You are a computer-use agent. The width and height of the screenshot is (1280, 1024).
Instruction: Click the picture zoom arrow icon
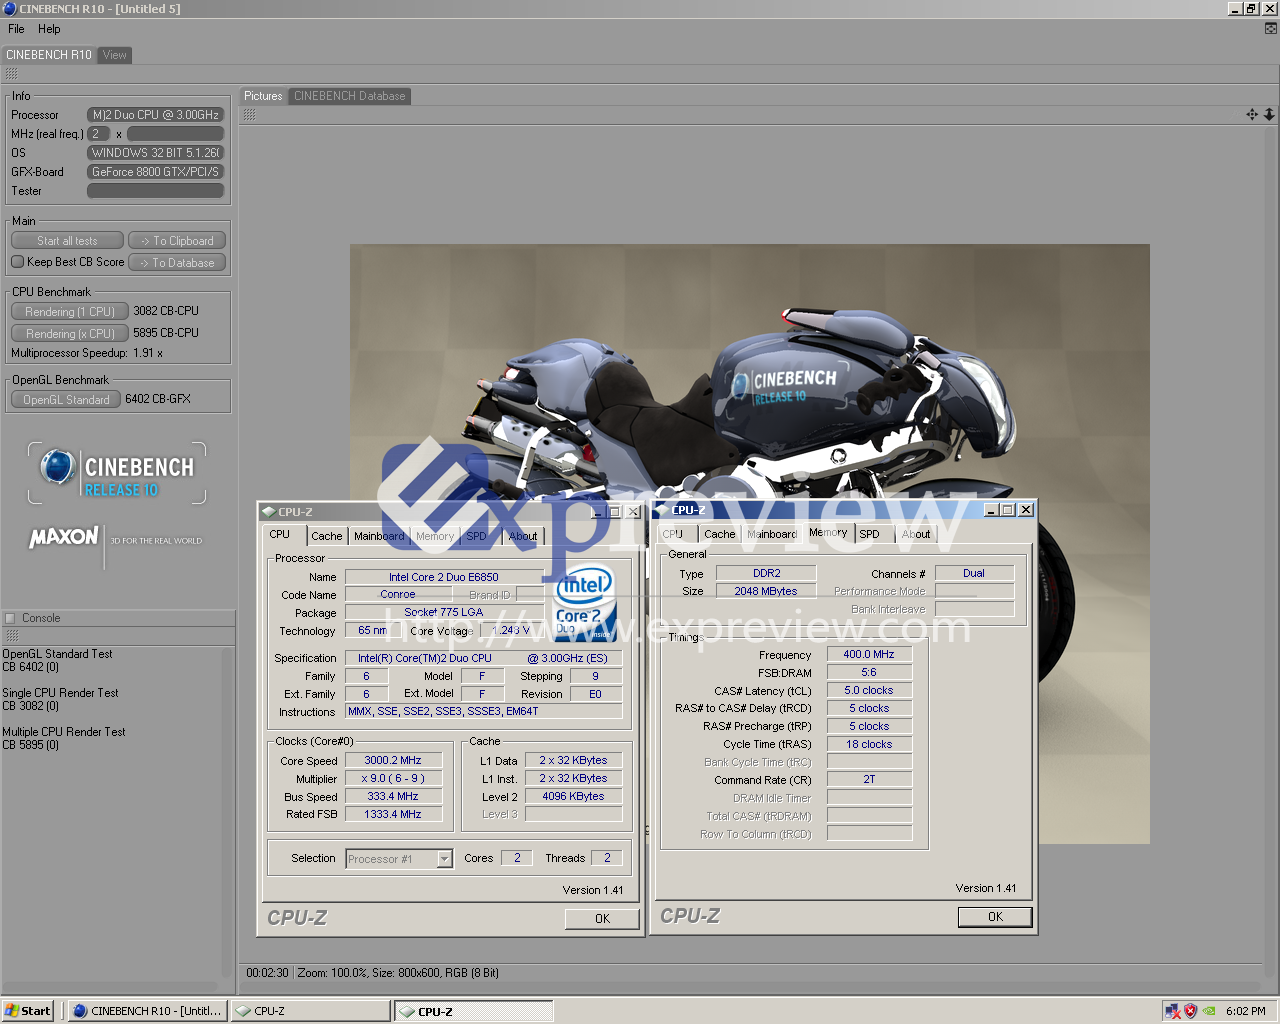1269,115
